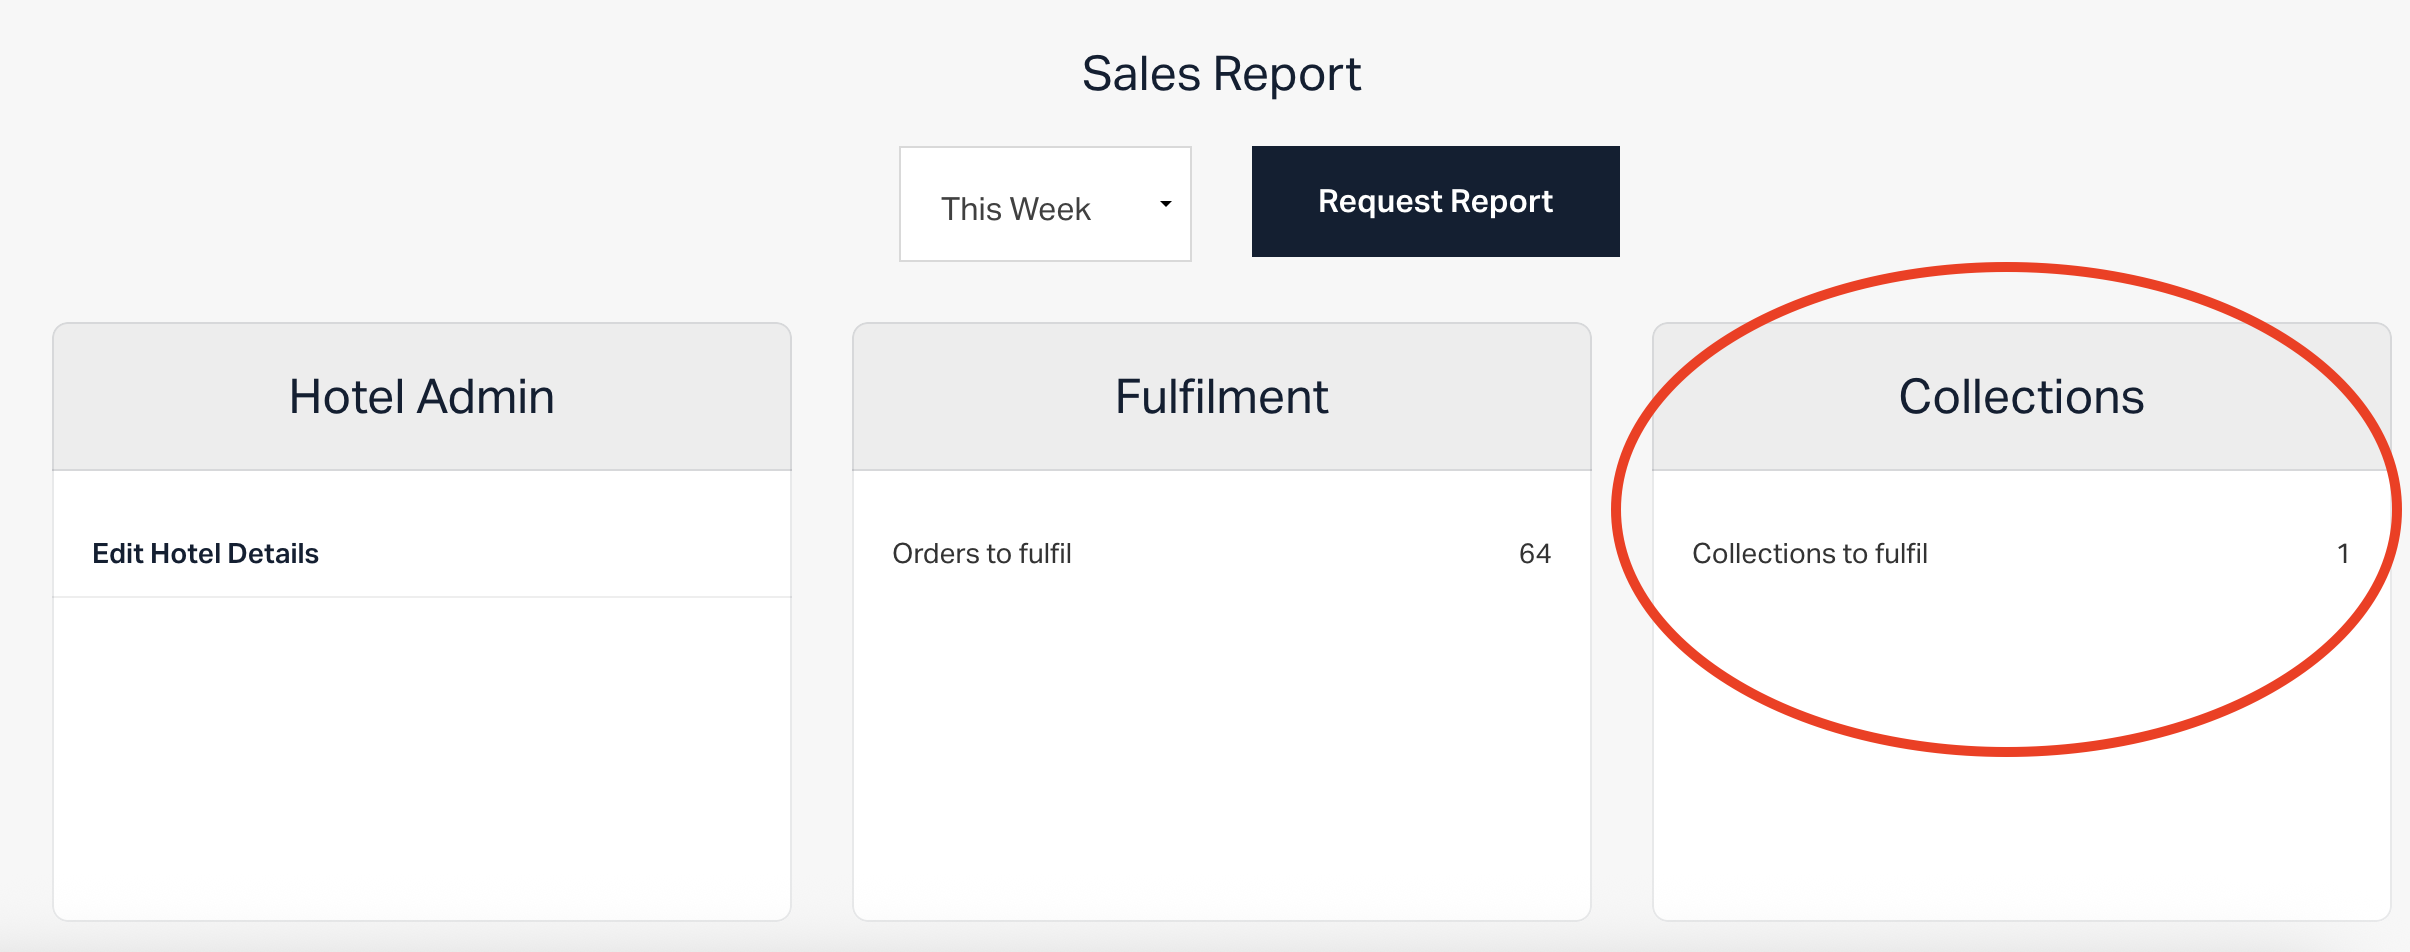Click the This Week text in the selector
Image resolution: width=2410 pixels, height=952 pixels.
pyautogui.click(x=1015, y=209)
